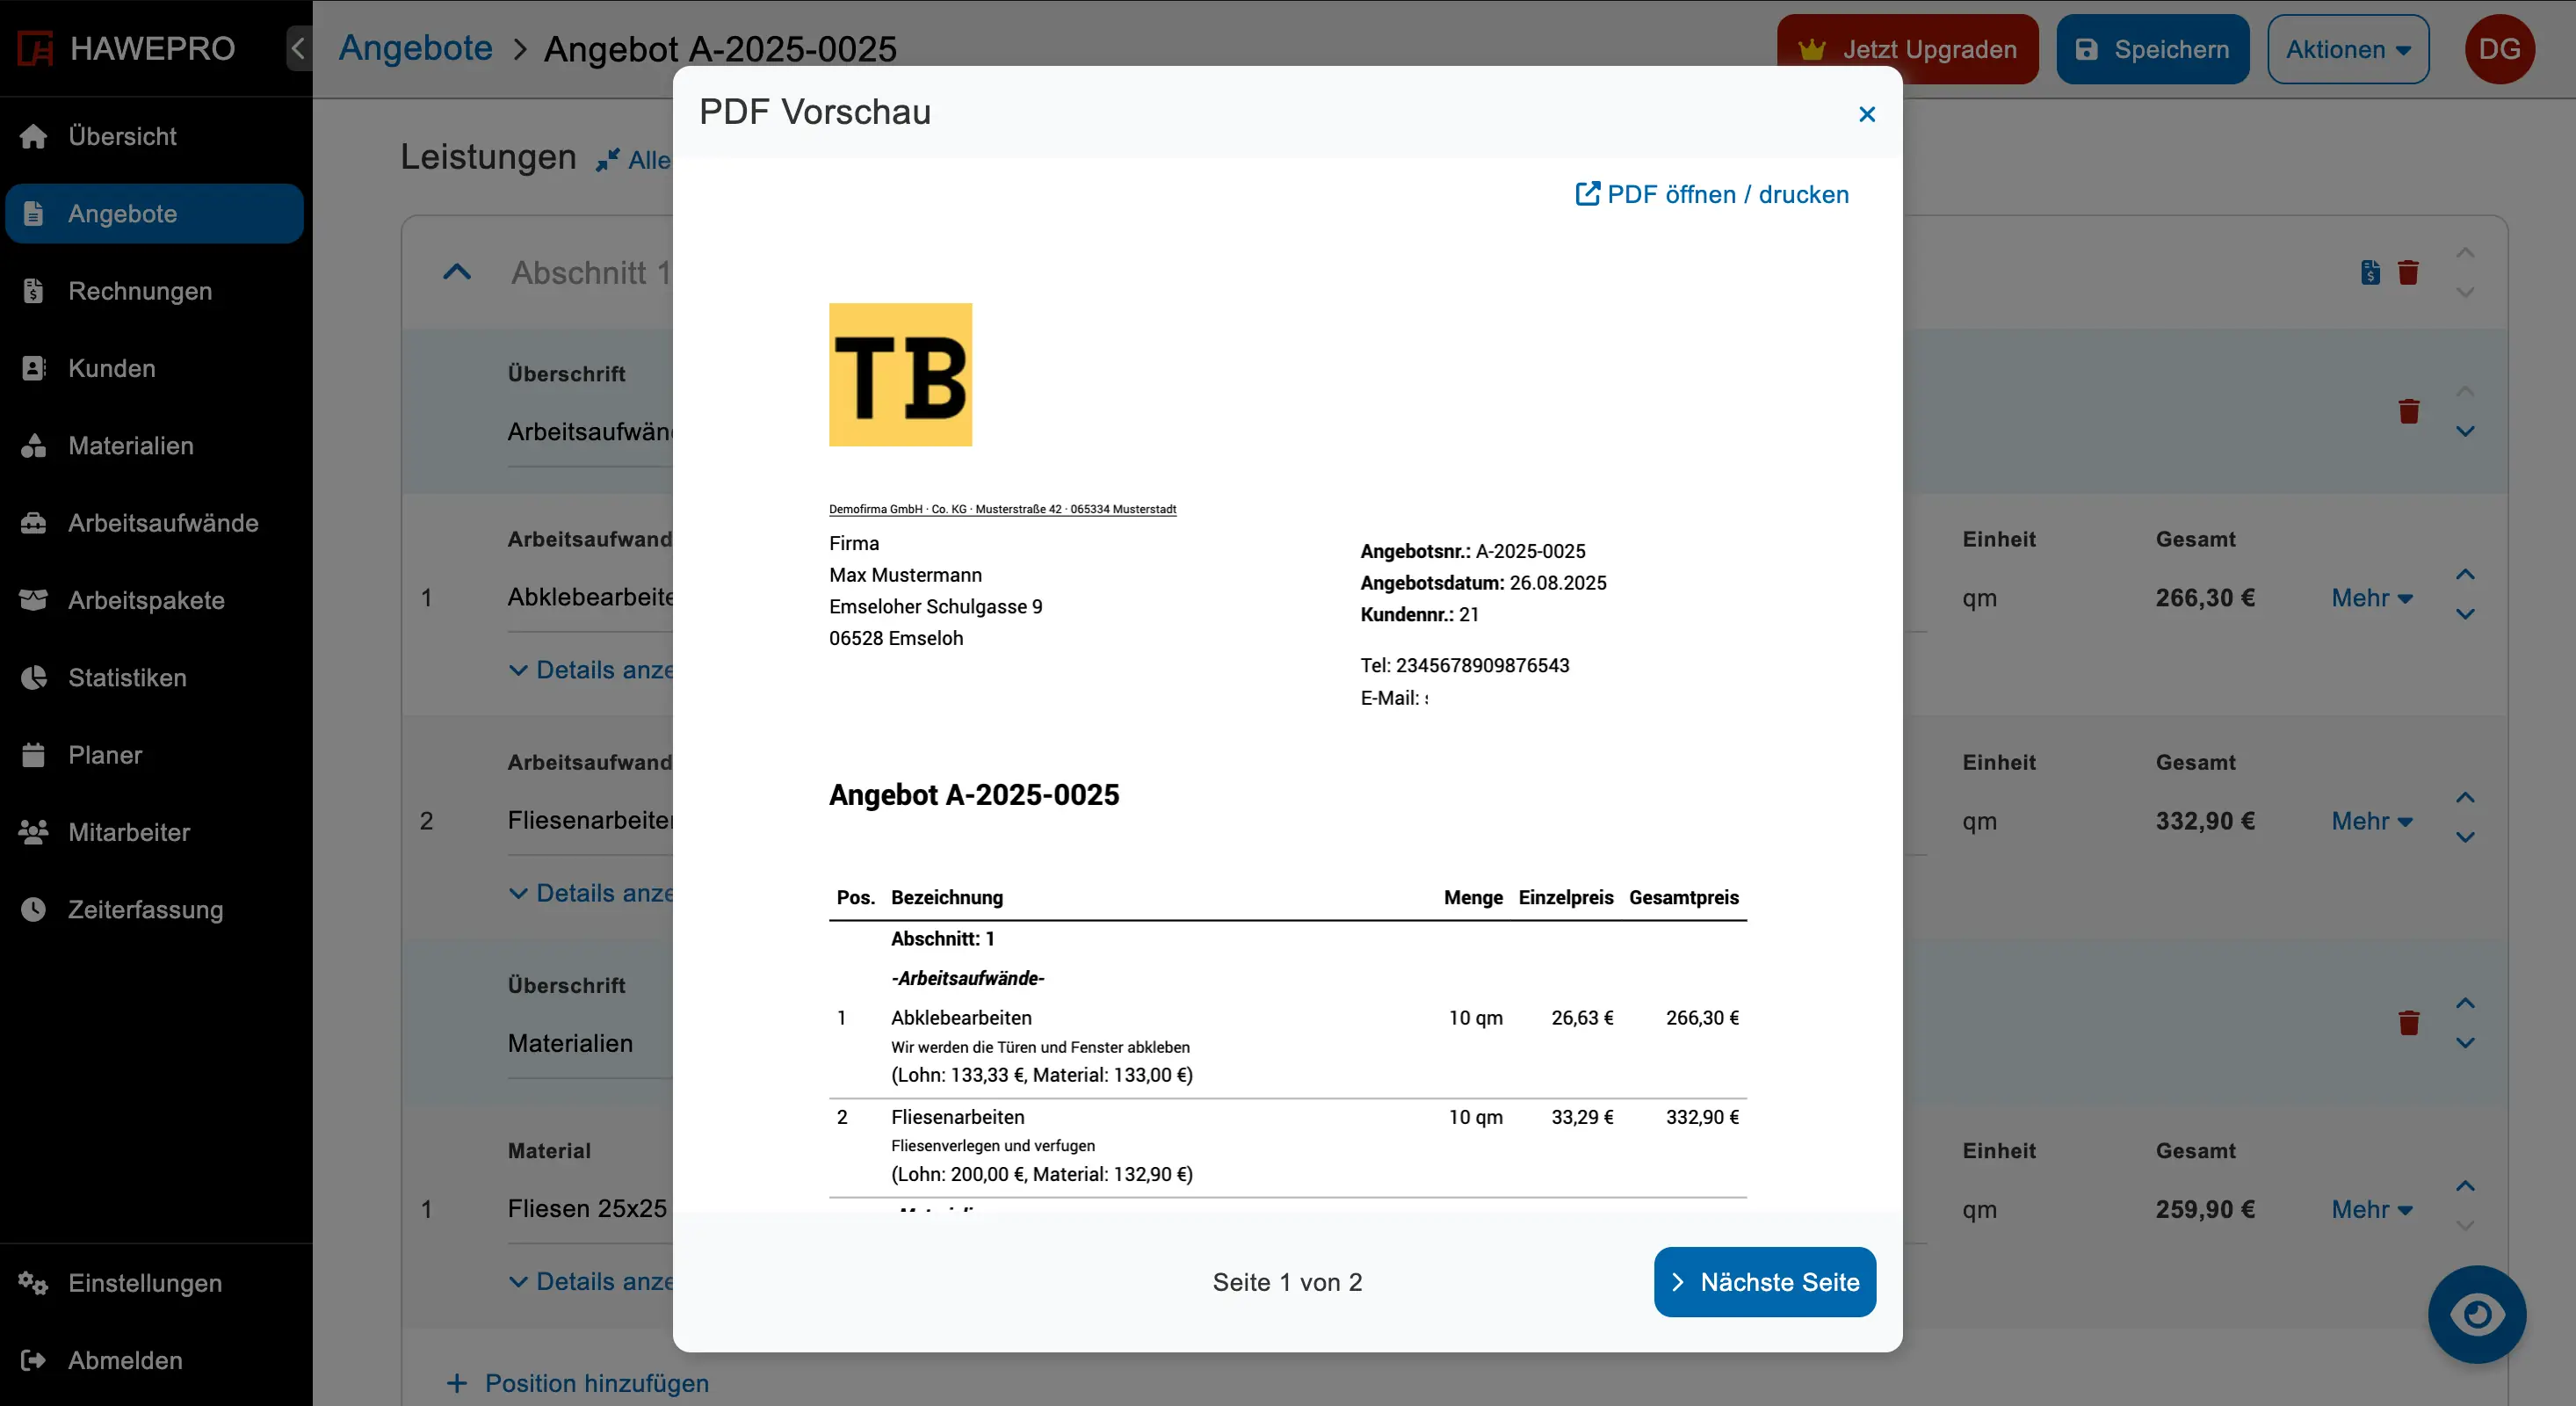Click the people icon beside Mitarbeiter
This screenshot has width=2576, height=1406.
coord(33,832)
